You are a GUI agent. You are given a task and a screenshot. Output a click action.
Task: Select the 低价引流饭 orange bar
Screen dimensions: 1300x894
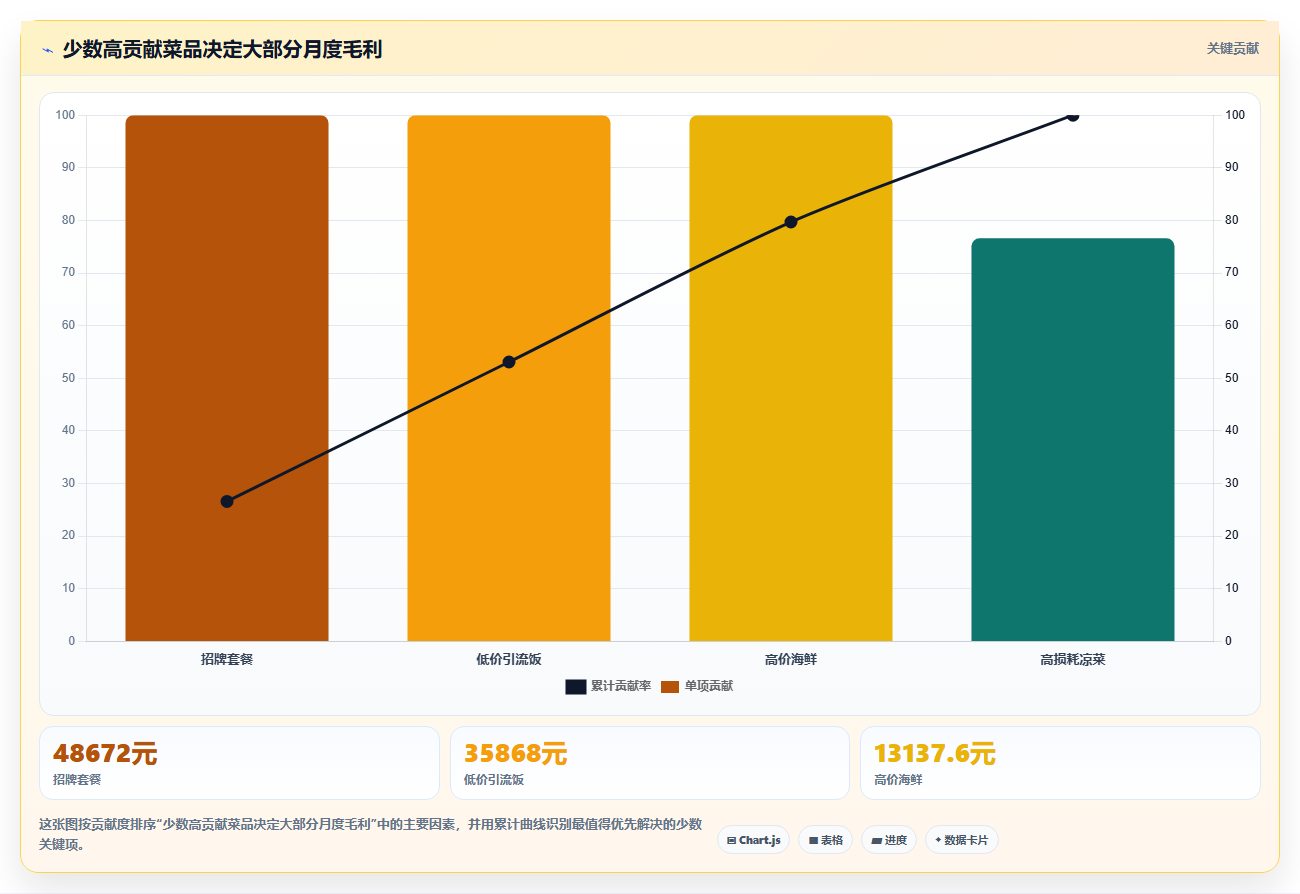[x=509, y=378]
